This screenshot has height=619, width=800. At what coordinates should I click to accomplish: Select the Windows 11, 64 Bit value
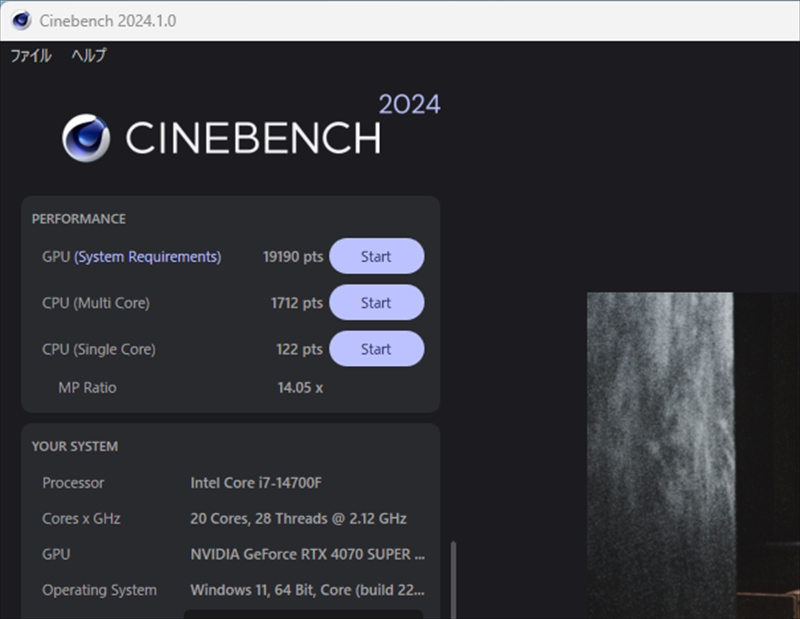point(307,590)
